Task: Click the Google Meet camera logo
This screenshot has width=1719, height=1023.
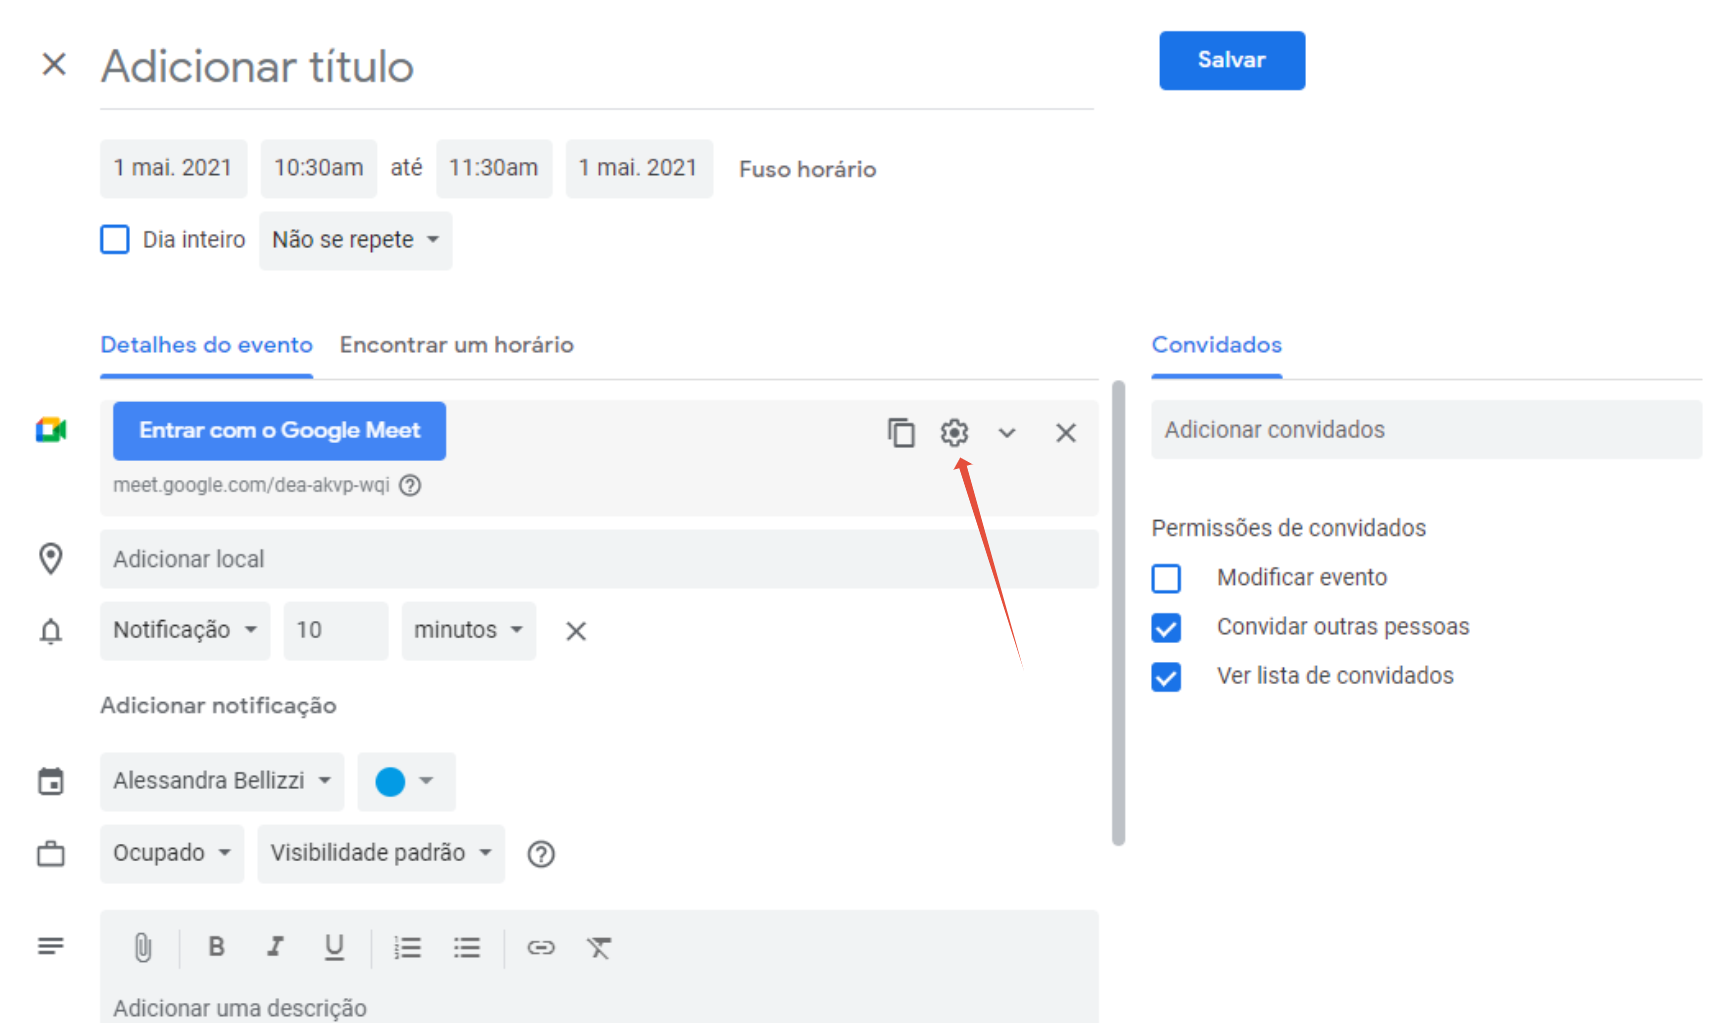Action: (x=51, y=430)
